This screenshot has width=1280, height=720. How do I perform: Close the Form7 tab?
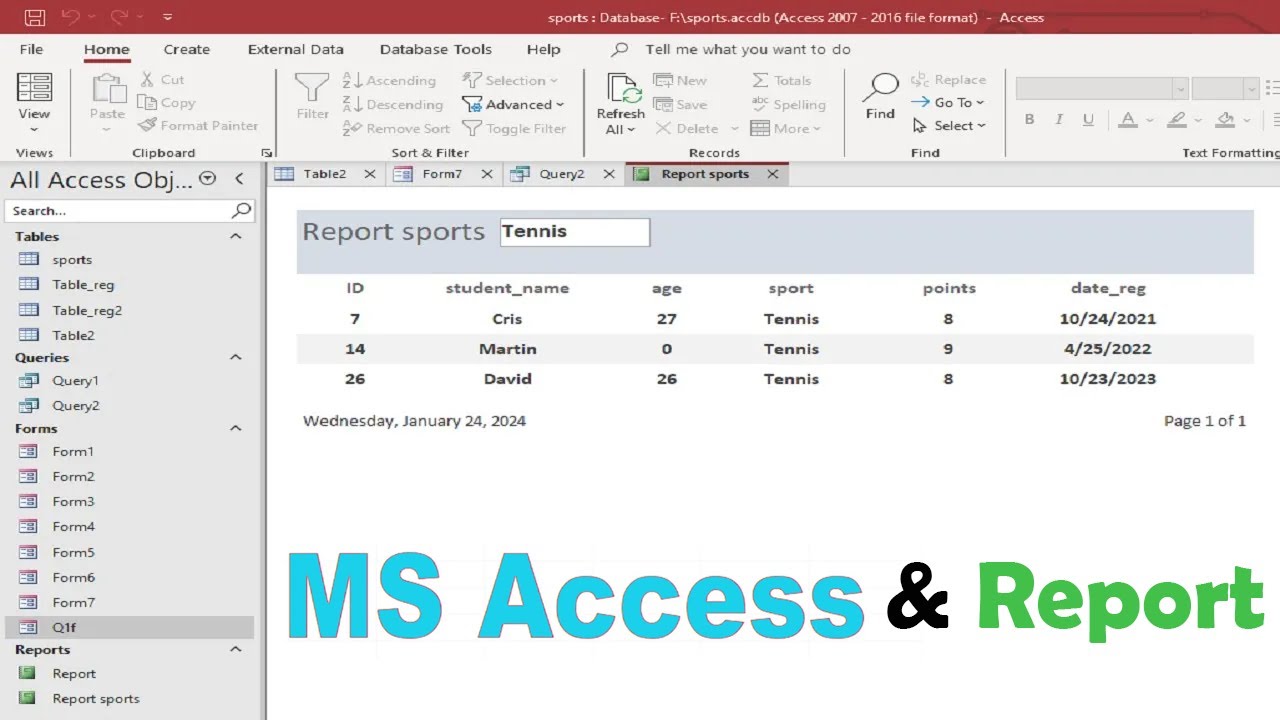point(487,174)
